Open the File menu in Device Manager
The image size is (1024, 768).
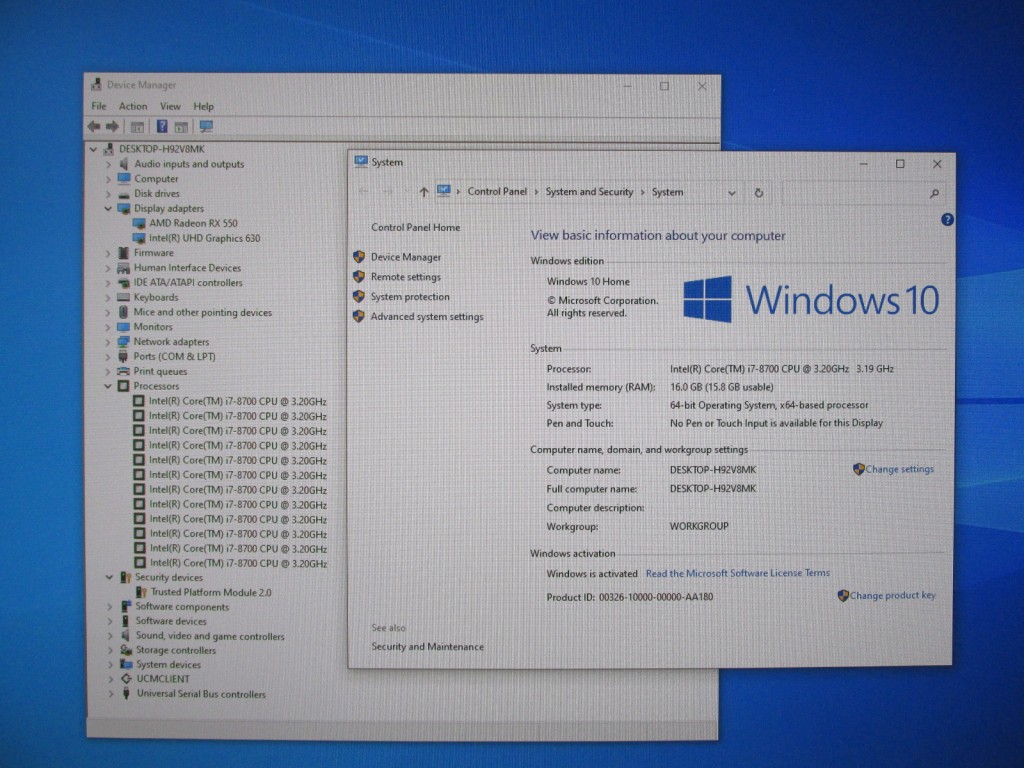(x=99, y=106)
